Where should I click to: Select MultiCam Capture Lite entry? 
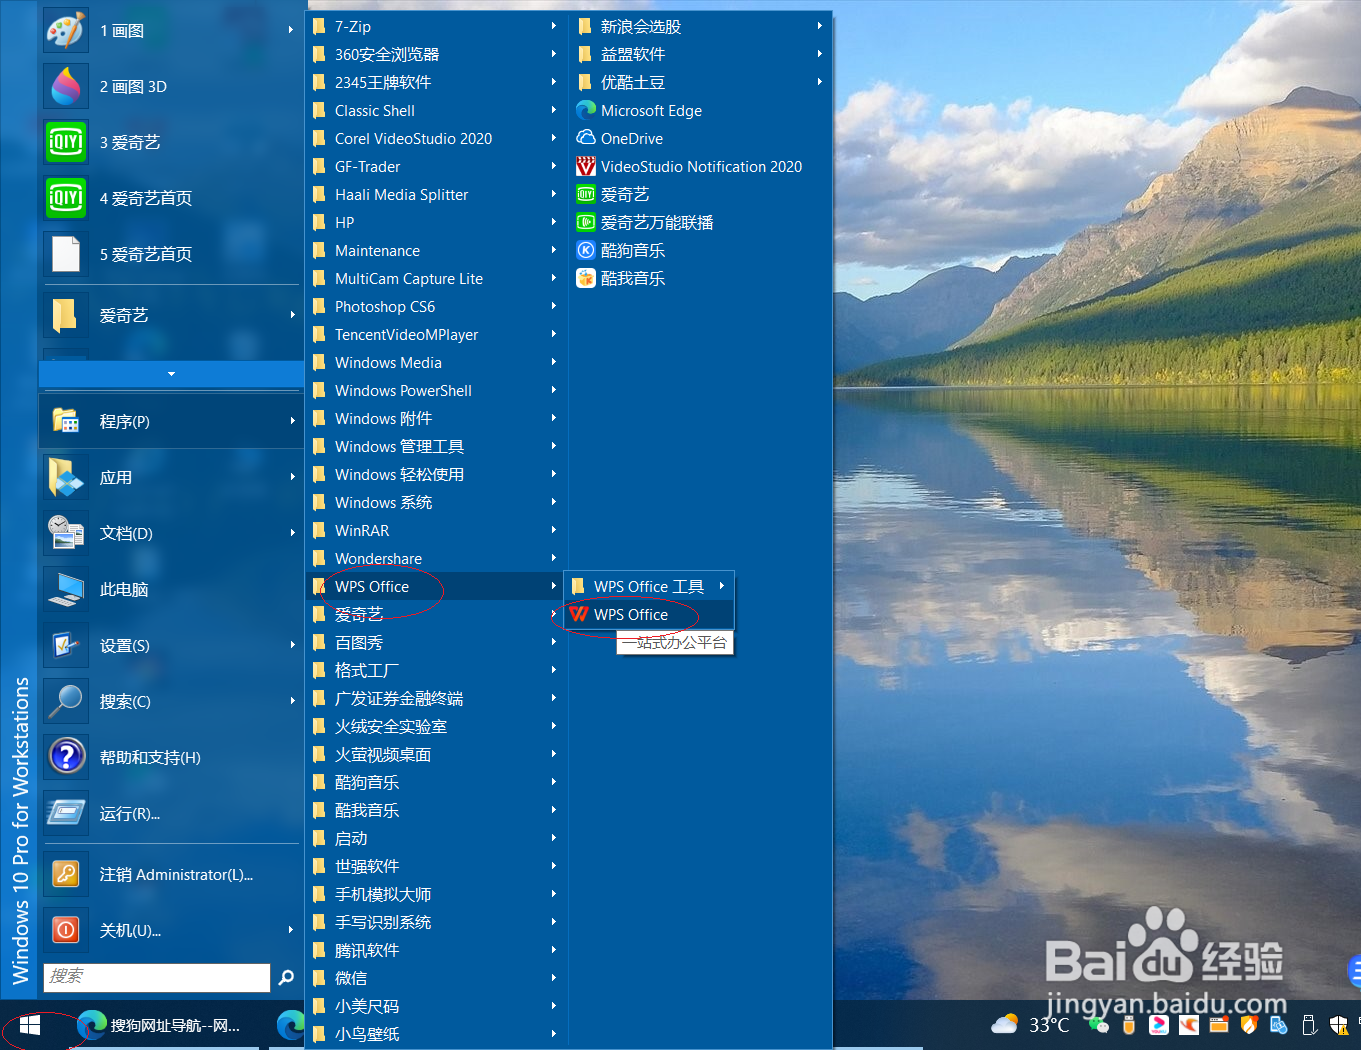click(x=437, y=278)
